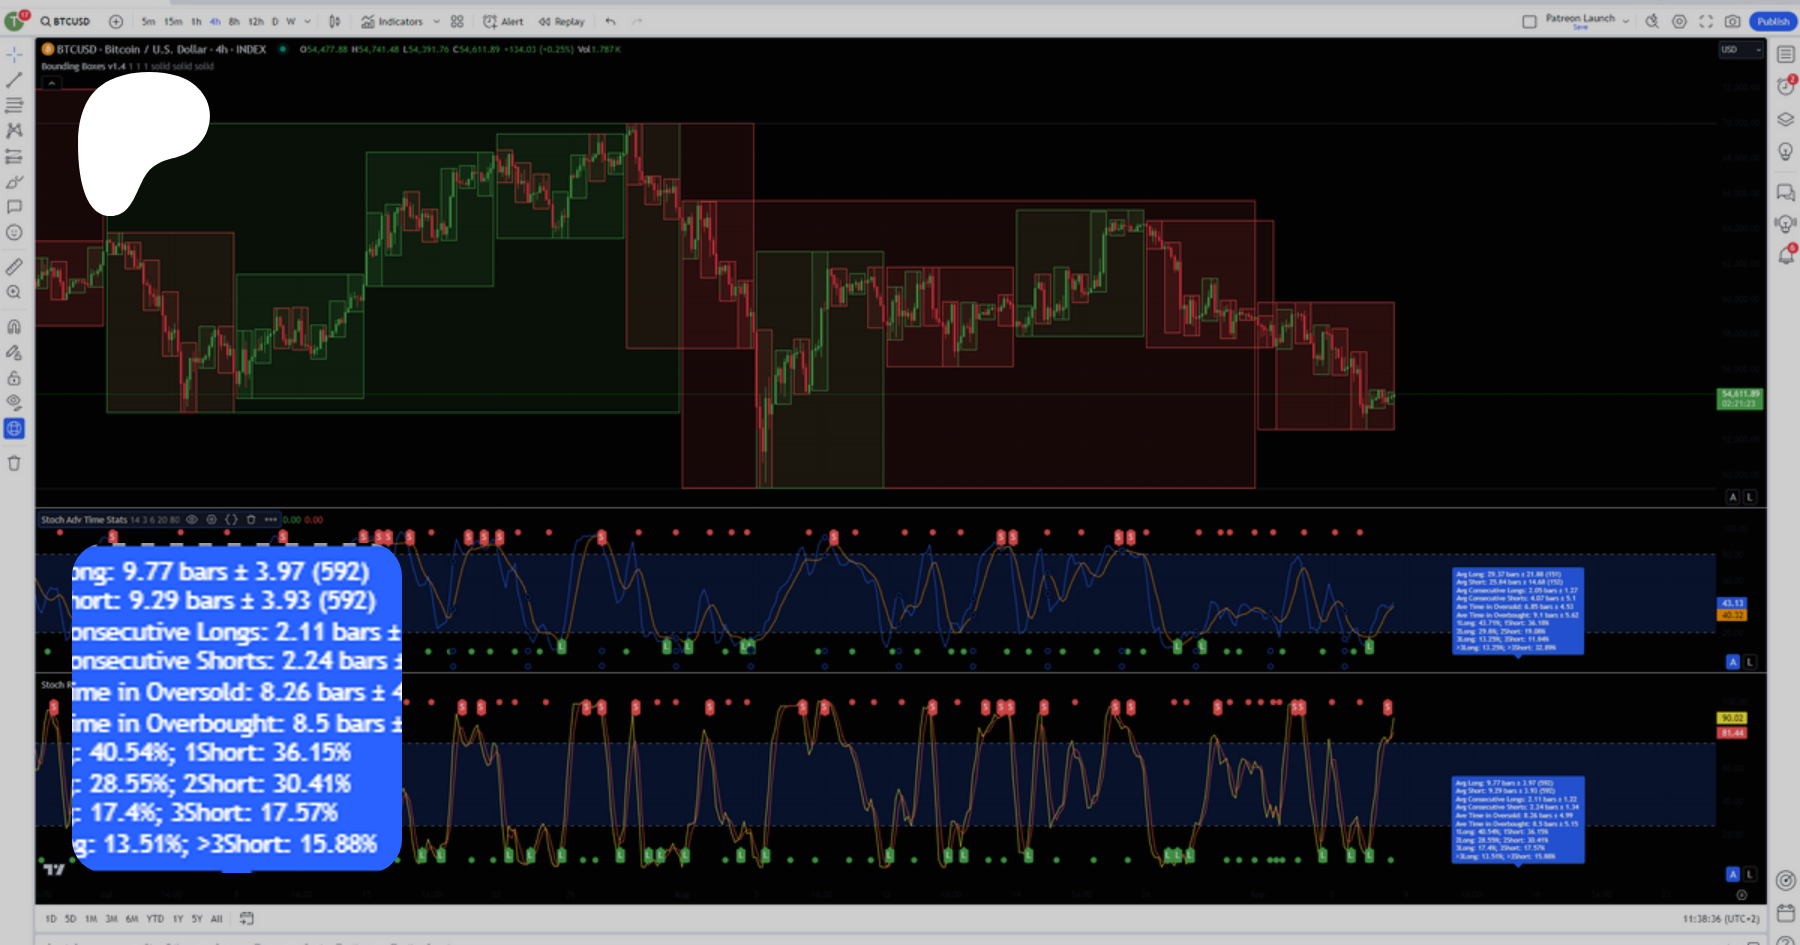Open the USD currency dropdown
1800x945 pixels.
click(x=1740, y=49)
